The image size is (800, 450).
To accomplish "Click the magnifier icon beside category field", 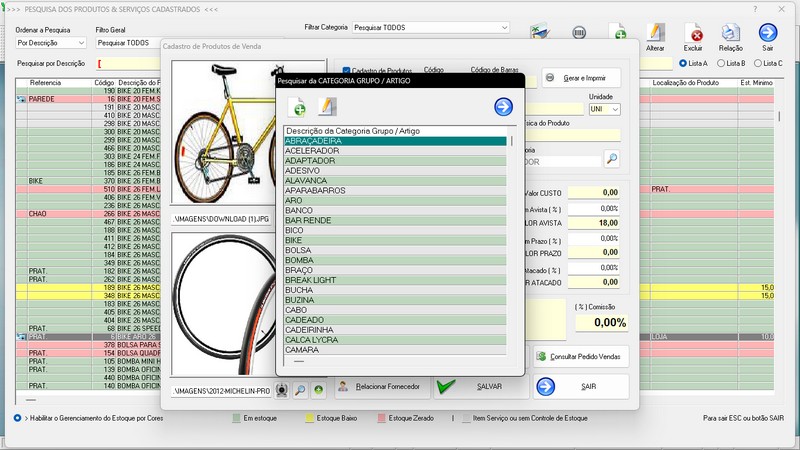I will 611,159.
